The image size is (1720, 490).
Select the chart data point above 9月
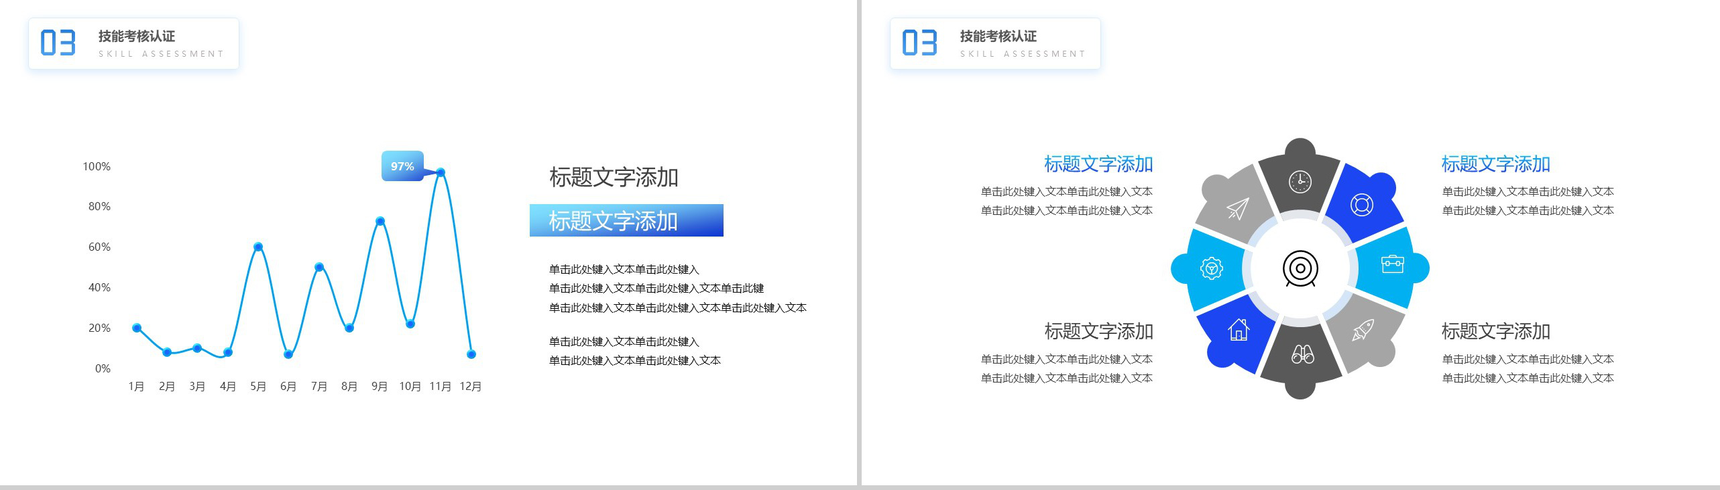(x=380, y=221)
